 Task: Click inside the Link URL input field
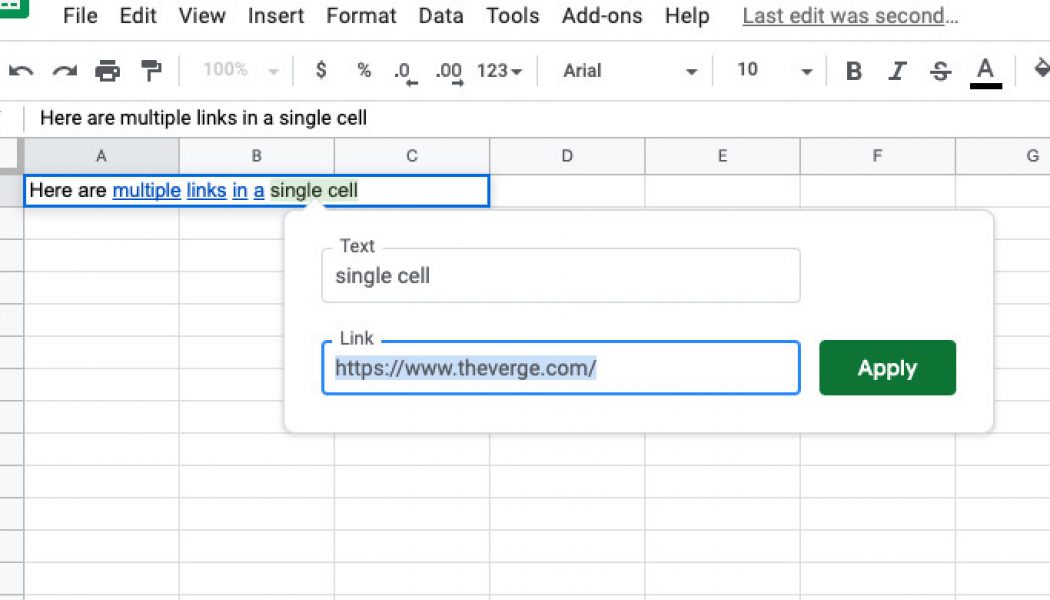[560, 368]
